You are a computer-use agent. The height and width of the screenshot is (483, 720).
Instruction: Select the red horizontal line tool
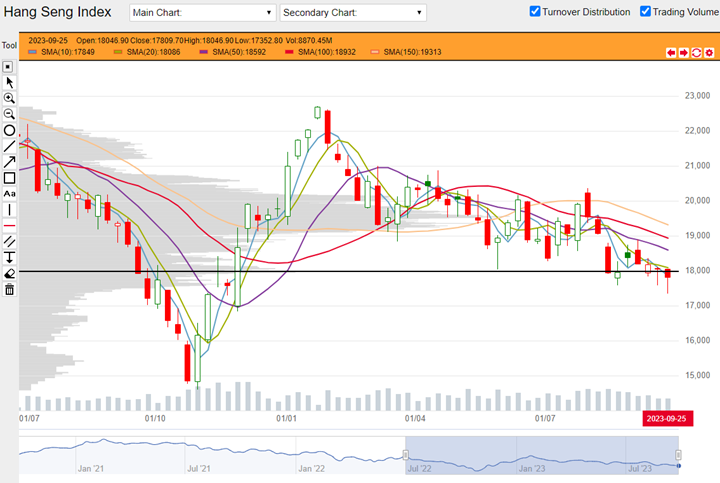(9, 226)
